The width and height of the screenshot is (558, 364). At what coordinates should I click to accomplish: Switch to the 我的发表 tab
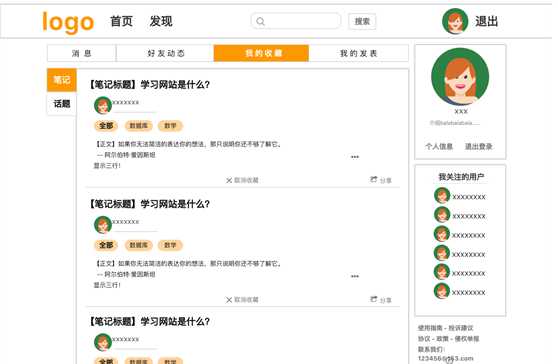(358, 53)
